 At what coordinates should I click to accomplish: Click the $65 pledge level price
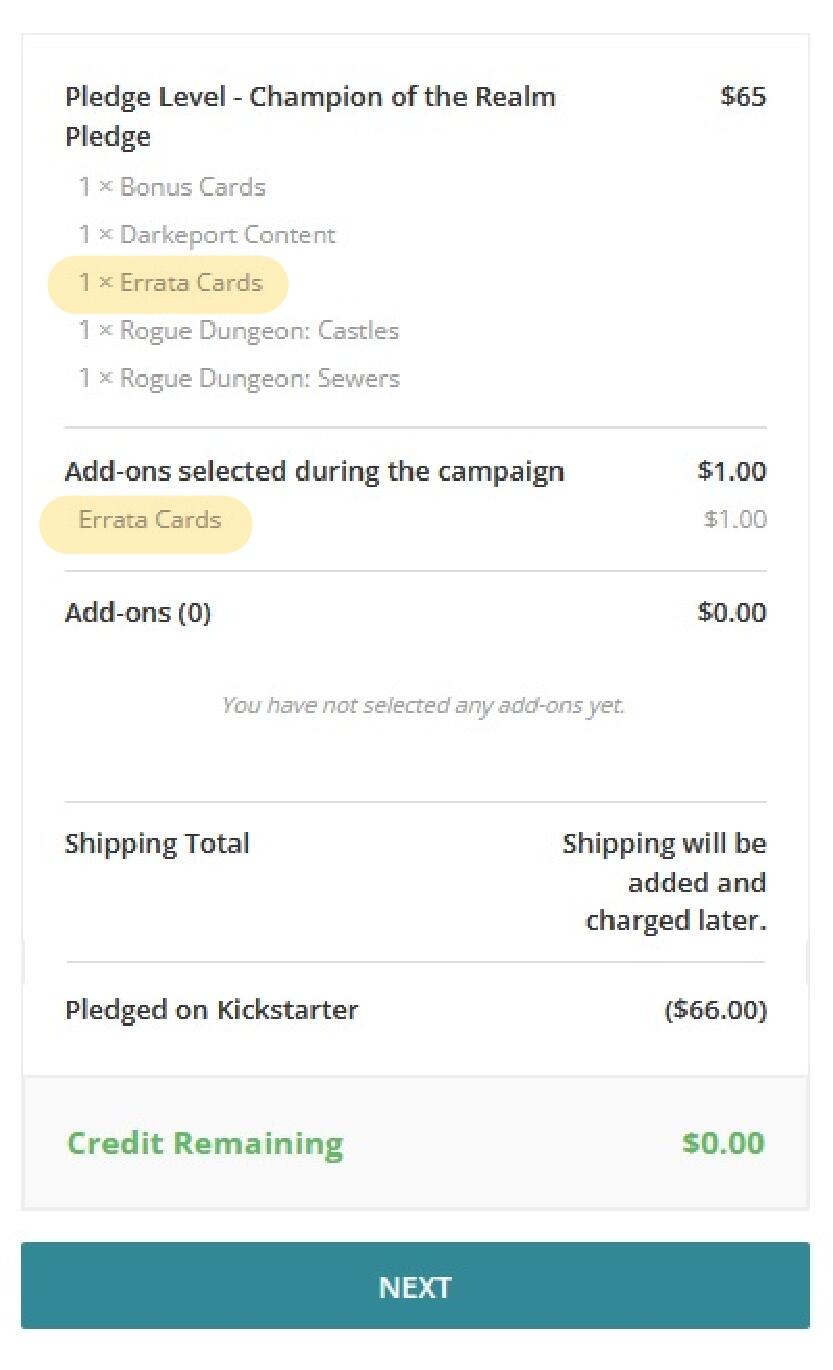point(742,97)
